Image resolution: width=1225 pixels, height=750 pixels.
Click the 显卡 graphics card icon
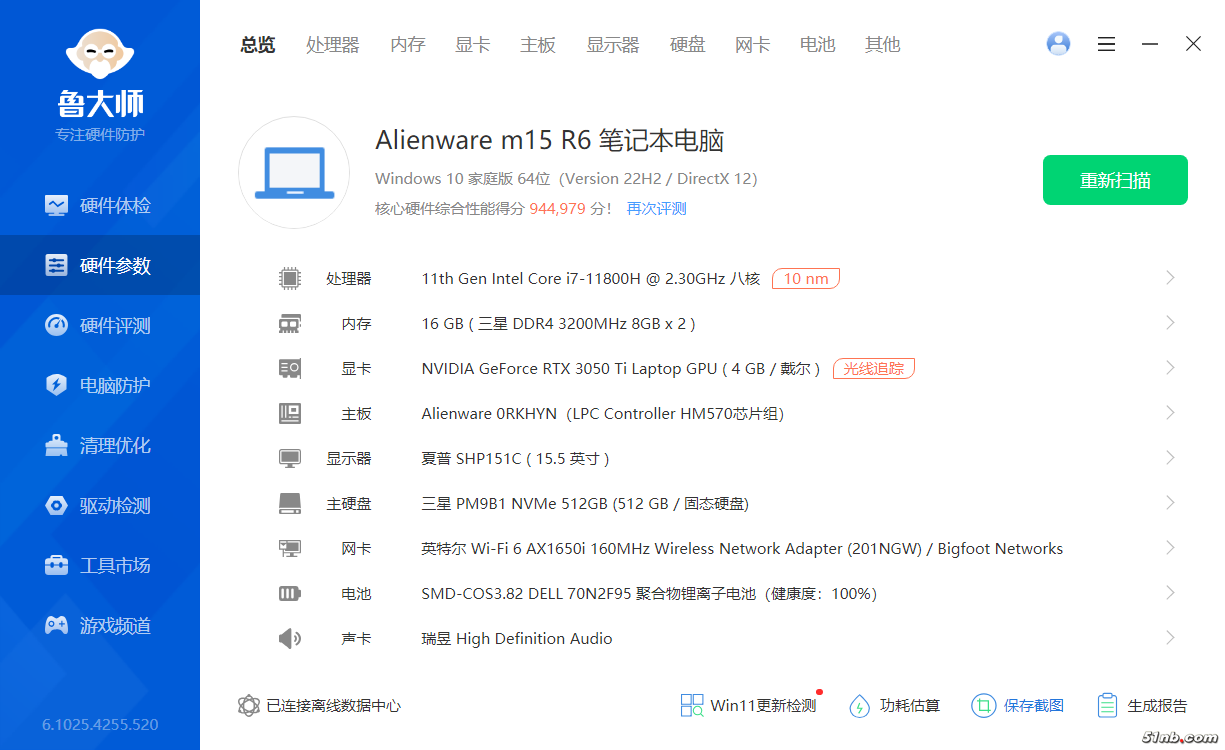click(x=290, y=368)
